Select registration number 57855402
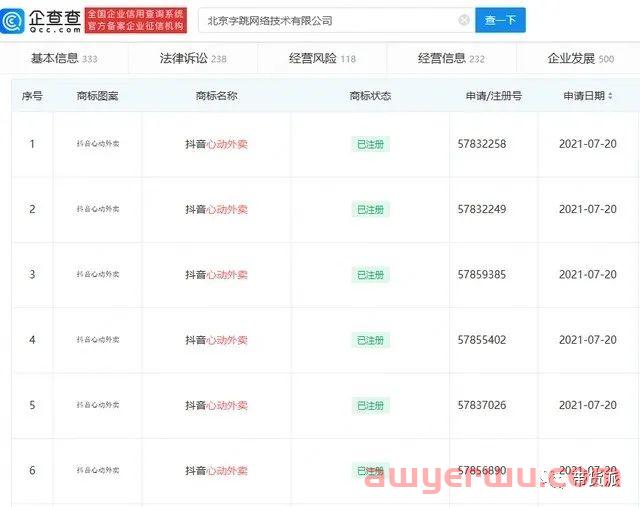Image resolution: width=640 pixels, height=507 pixels. pyautogui.click(x=482, y=340)
